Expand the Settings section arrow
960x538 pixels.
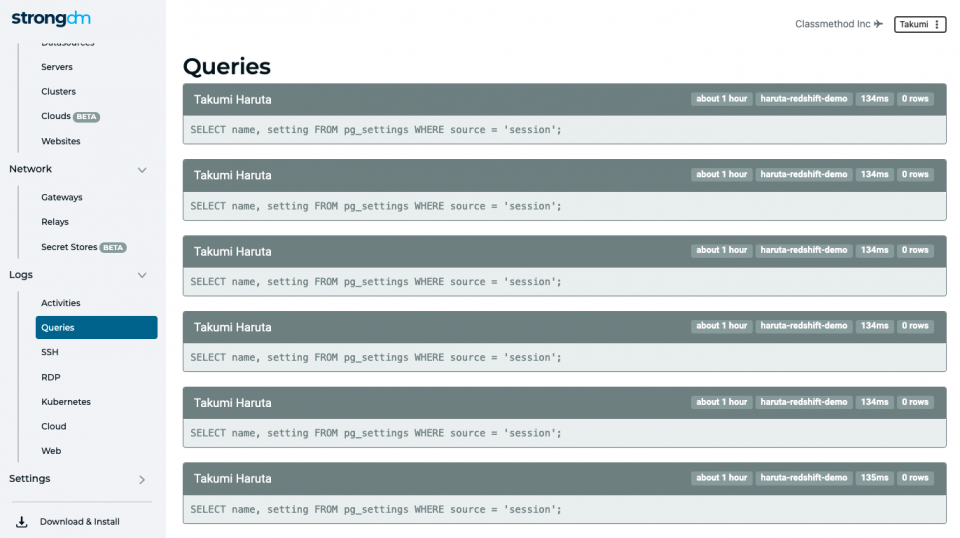(142, 479)
